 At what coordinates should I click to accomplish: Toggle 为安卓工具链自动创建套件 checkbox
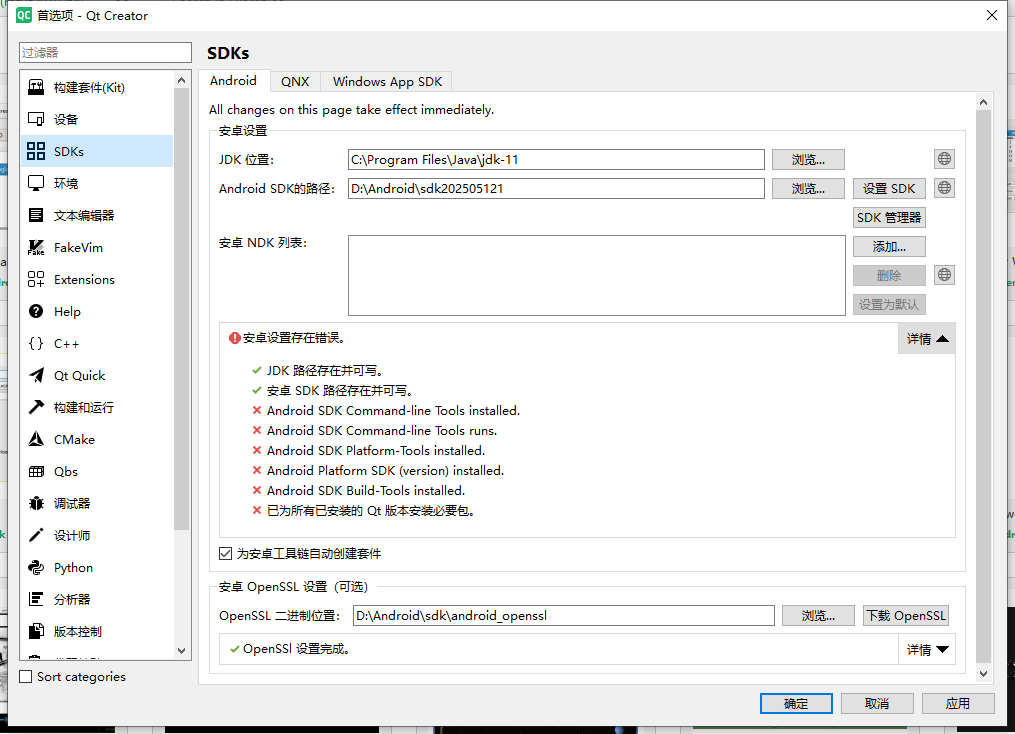click(x=225, y=553)
